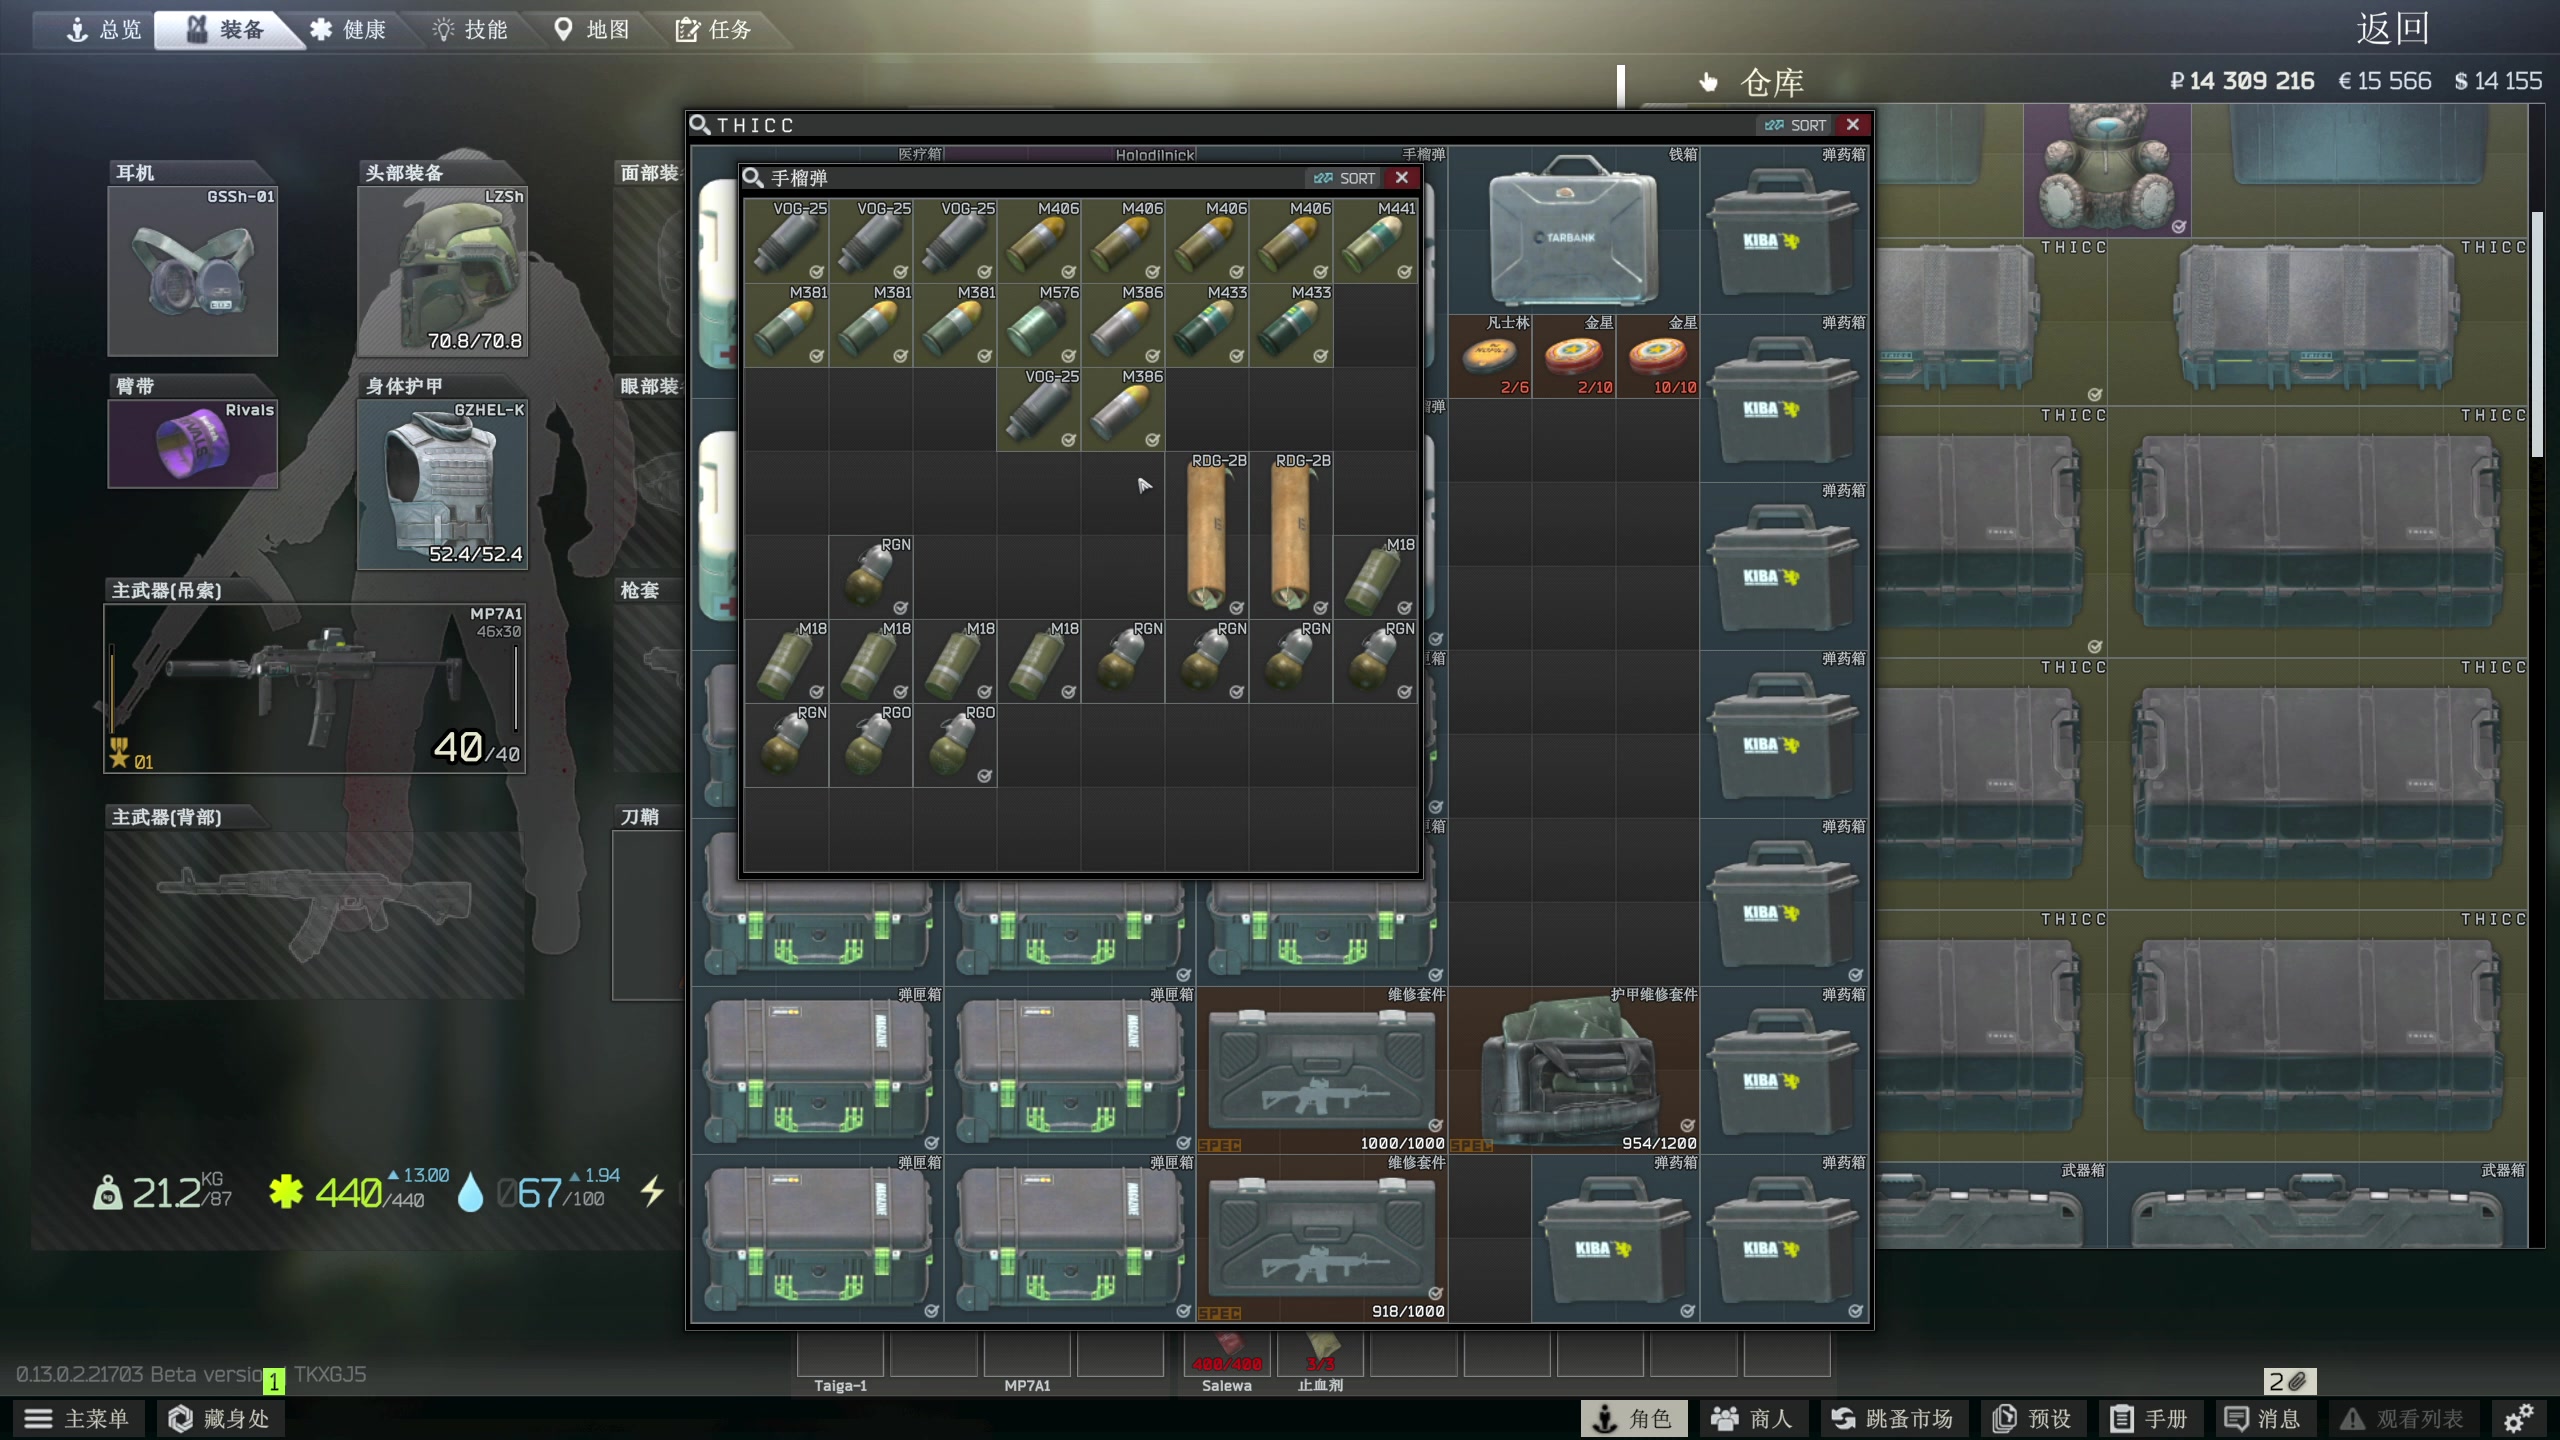Screen dimensions: 2560x1440
Task: Open the bottom-right THICC case in stash
Action: tap(2318, 1035)
